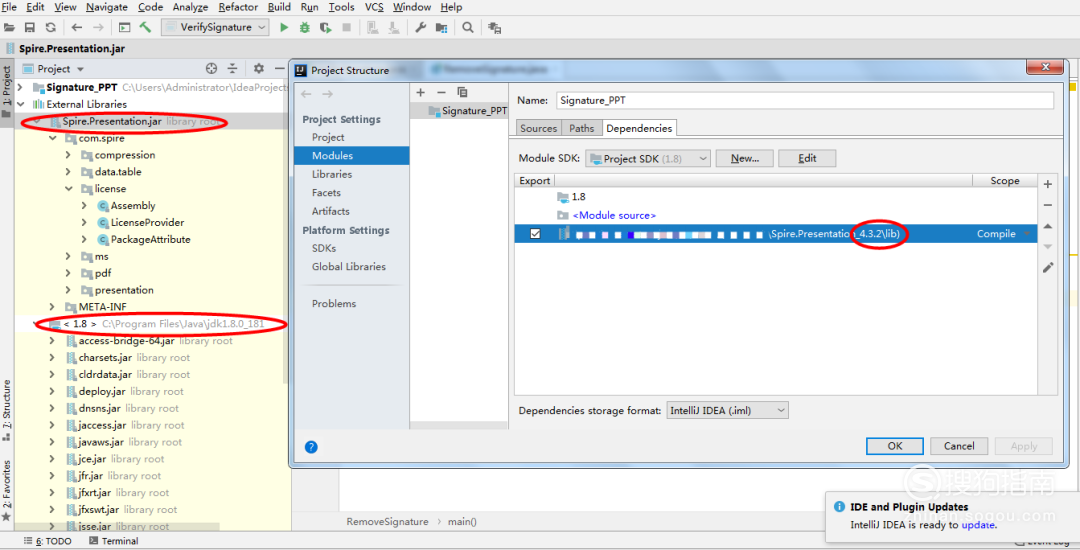Viewport: 1080px width, 550px height.
Task: Expand the Signature_PPT project node
Action: (20, 87)
